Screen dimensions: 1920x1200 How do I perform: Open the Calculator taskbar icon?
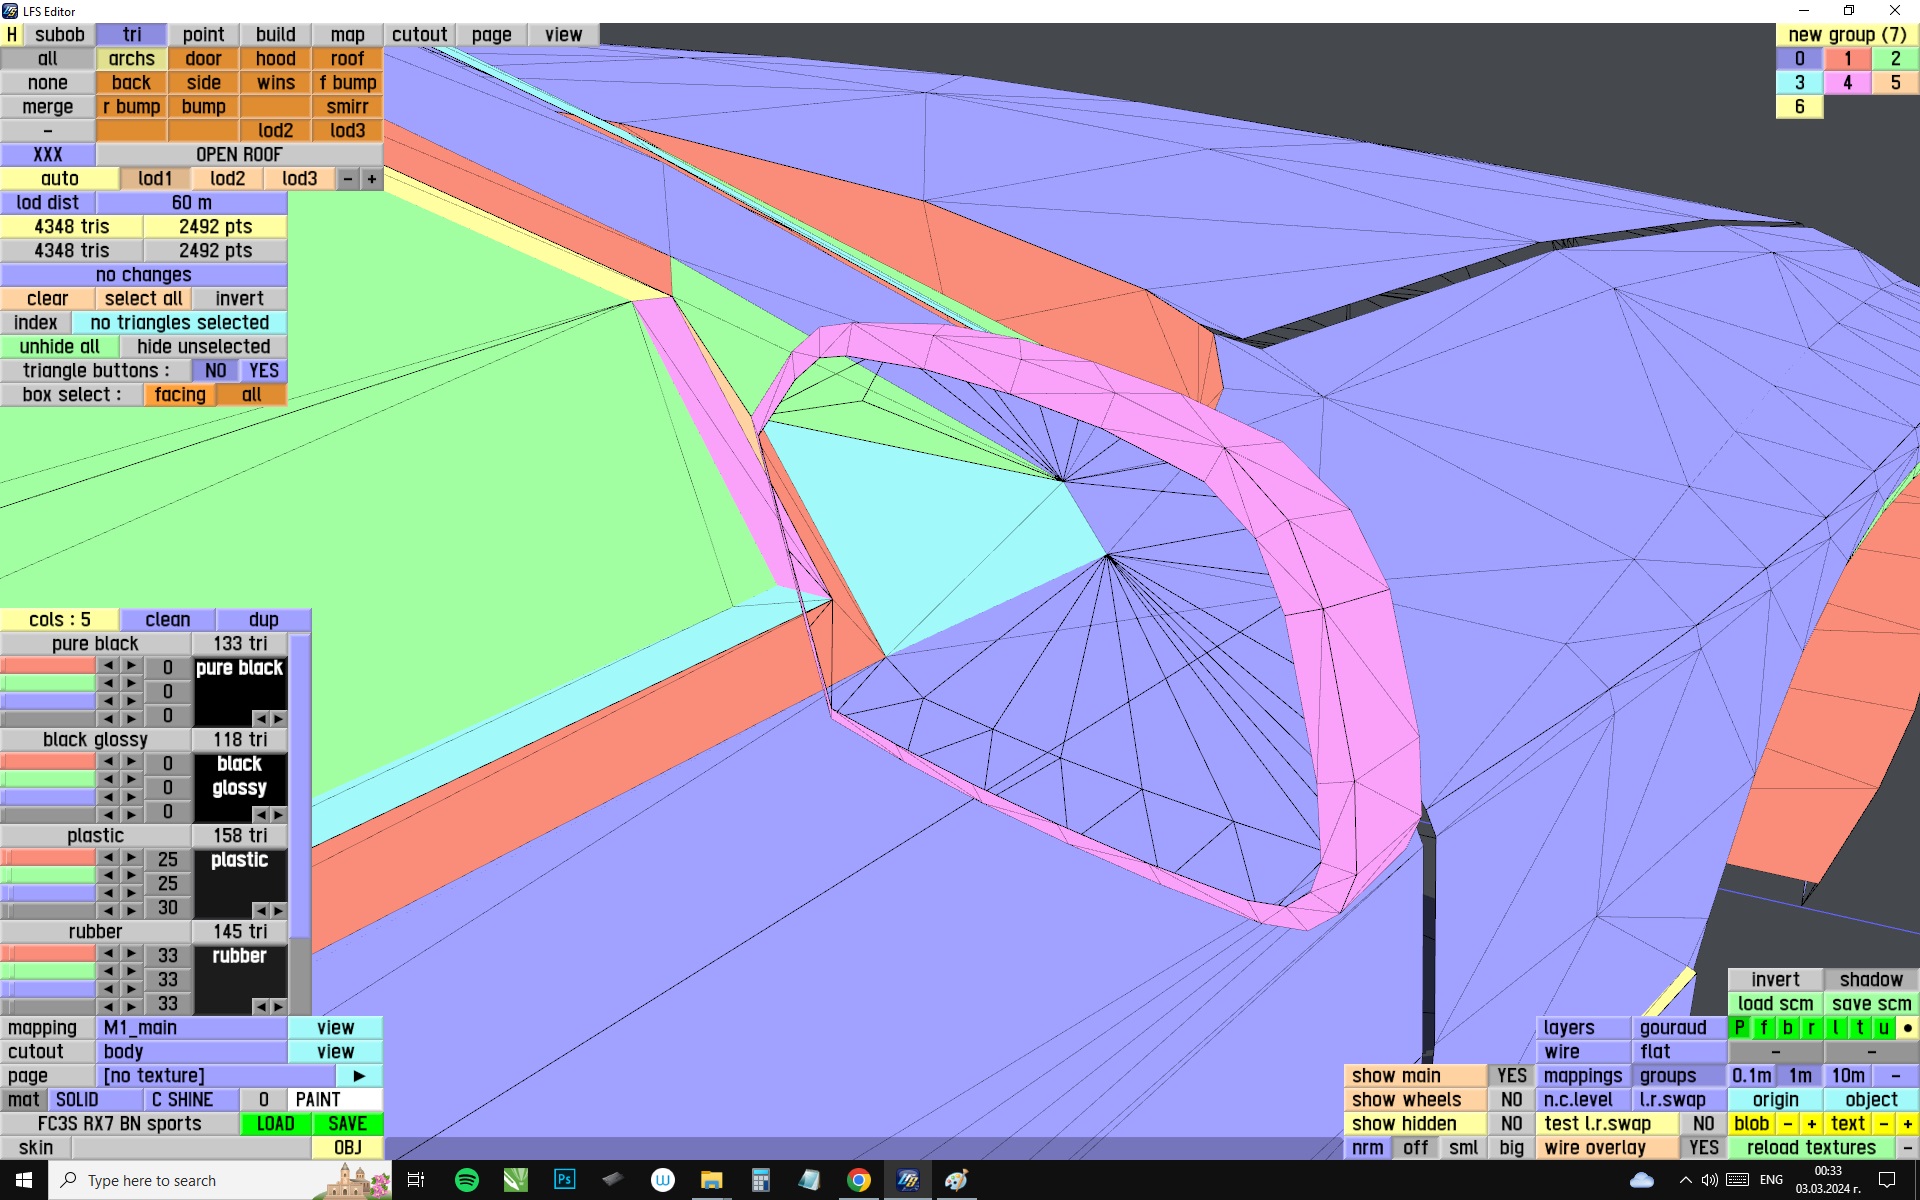coord(760,1180)
